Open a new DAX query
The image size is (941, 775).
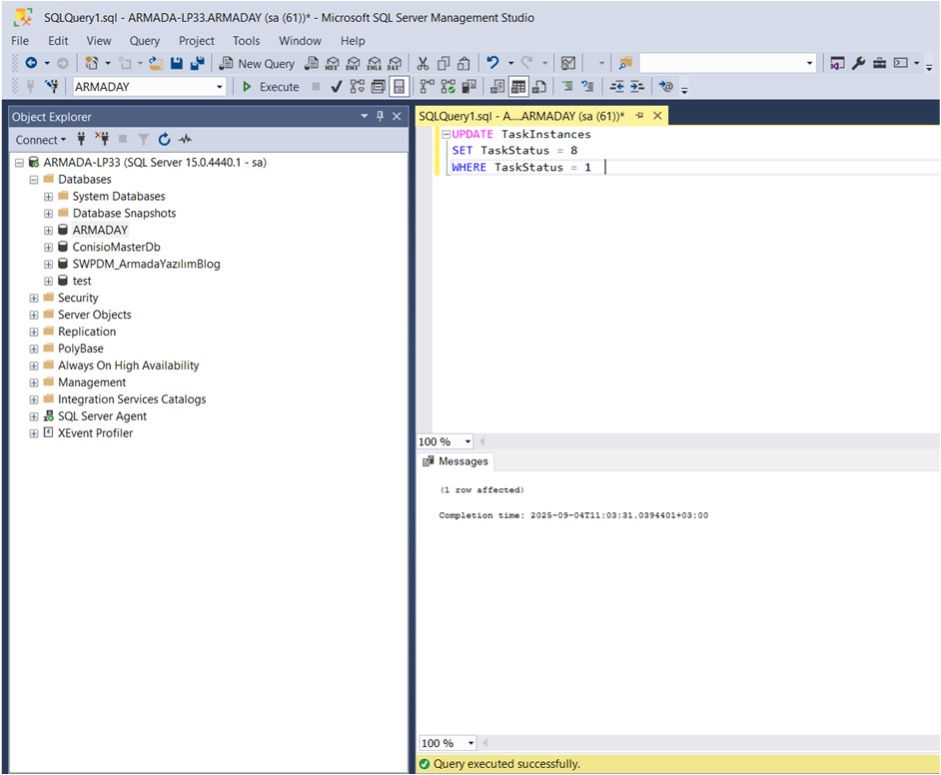pyautogui.click(x=394, y=63)
